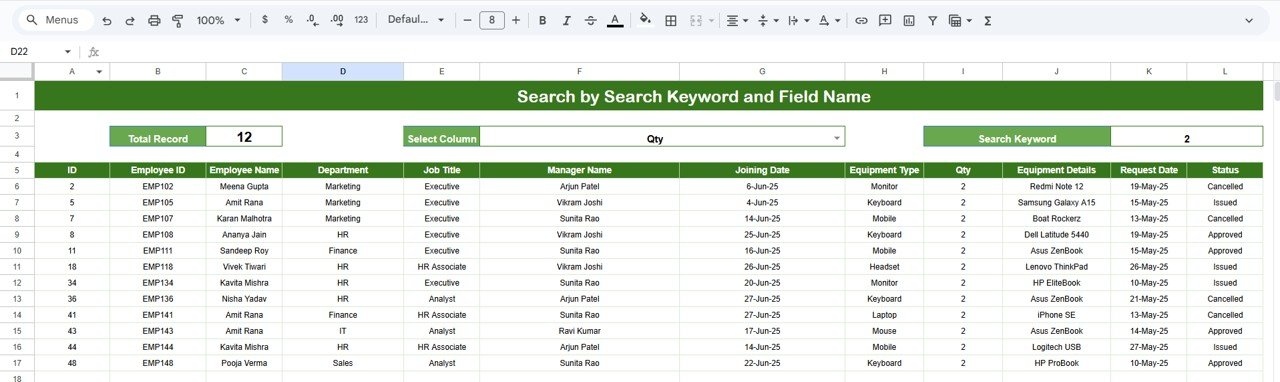Click the Redo icon
This screenshot has width=1280, height=382.
[130, 20]
